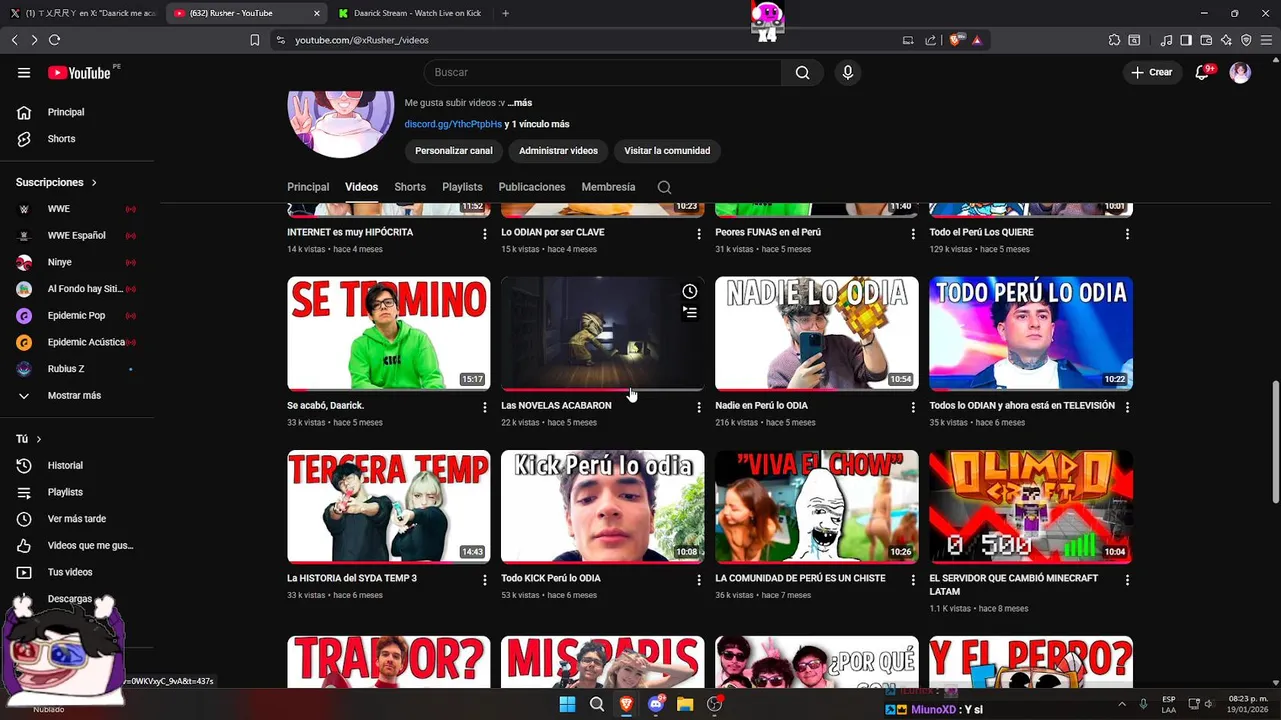This screenshot has width=1281, height=720.
Task: Switch to Daarick Stream Kick browser tab
Action: pyautogui.click(x=410, y=13)
